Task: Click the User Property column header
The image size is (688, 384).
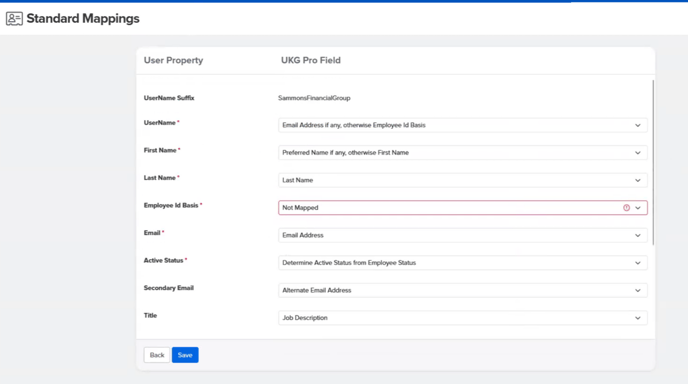Action: [x=173, y=60]
